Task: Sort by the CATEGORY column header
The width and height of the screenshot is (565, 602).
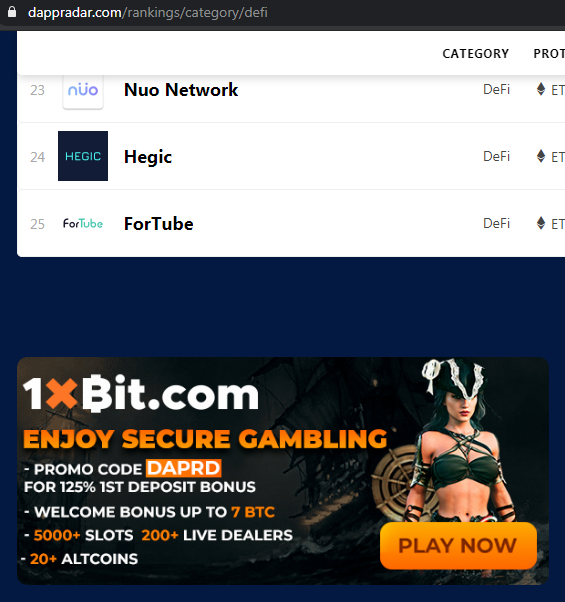Action: pos(476,54)
